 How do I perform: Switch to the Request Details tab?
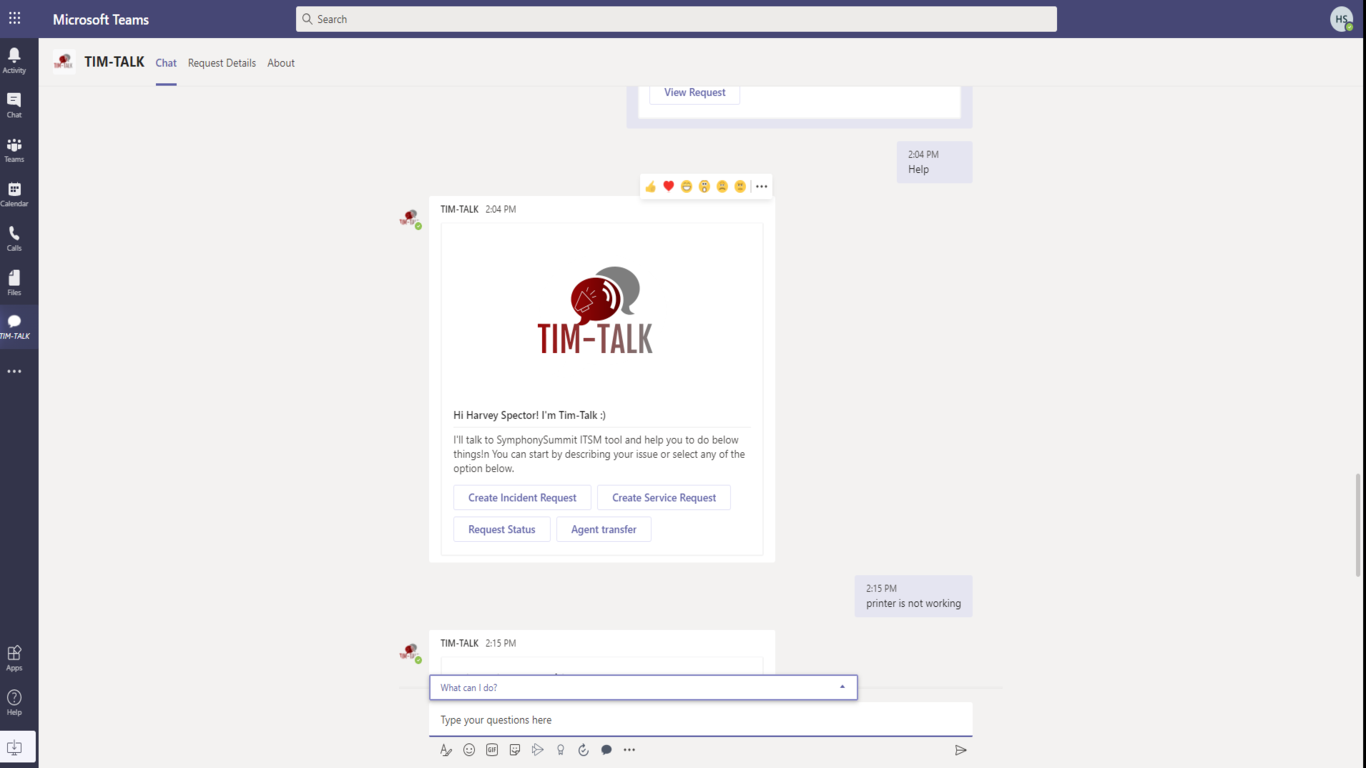coord(222,63)
